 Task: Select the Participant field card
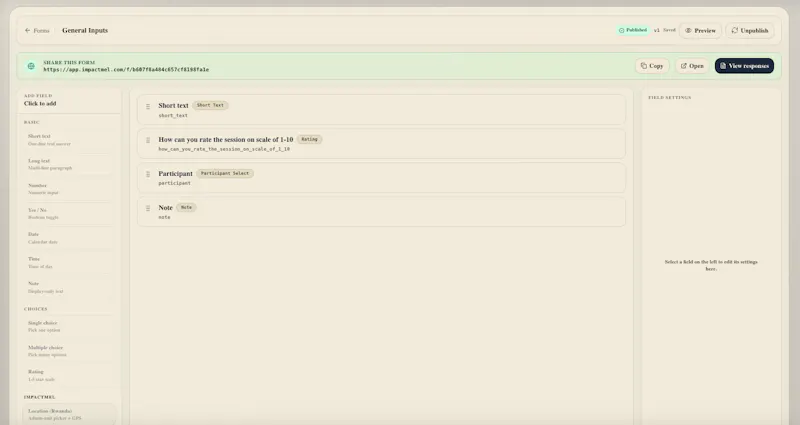tap(381, 178)
